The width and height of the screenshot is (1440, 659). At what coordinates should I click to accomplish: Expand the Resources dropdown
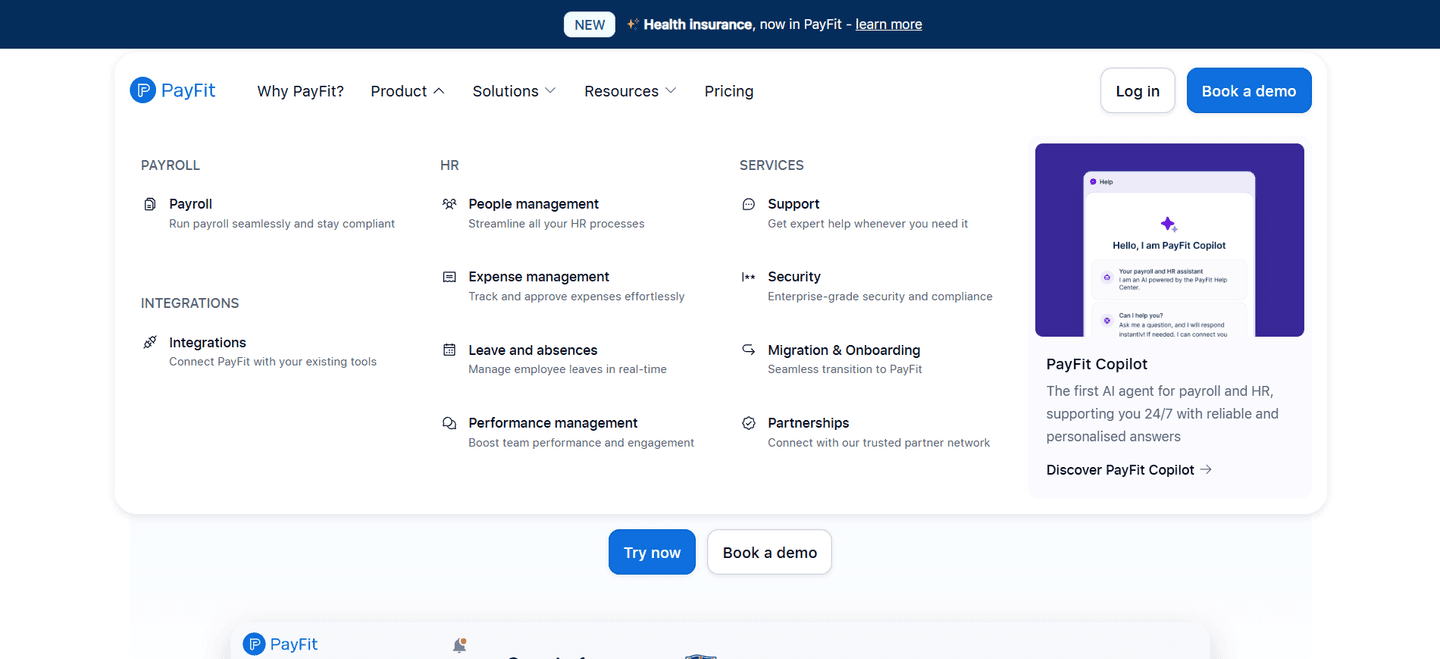point(630,91)
